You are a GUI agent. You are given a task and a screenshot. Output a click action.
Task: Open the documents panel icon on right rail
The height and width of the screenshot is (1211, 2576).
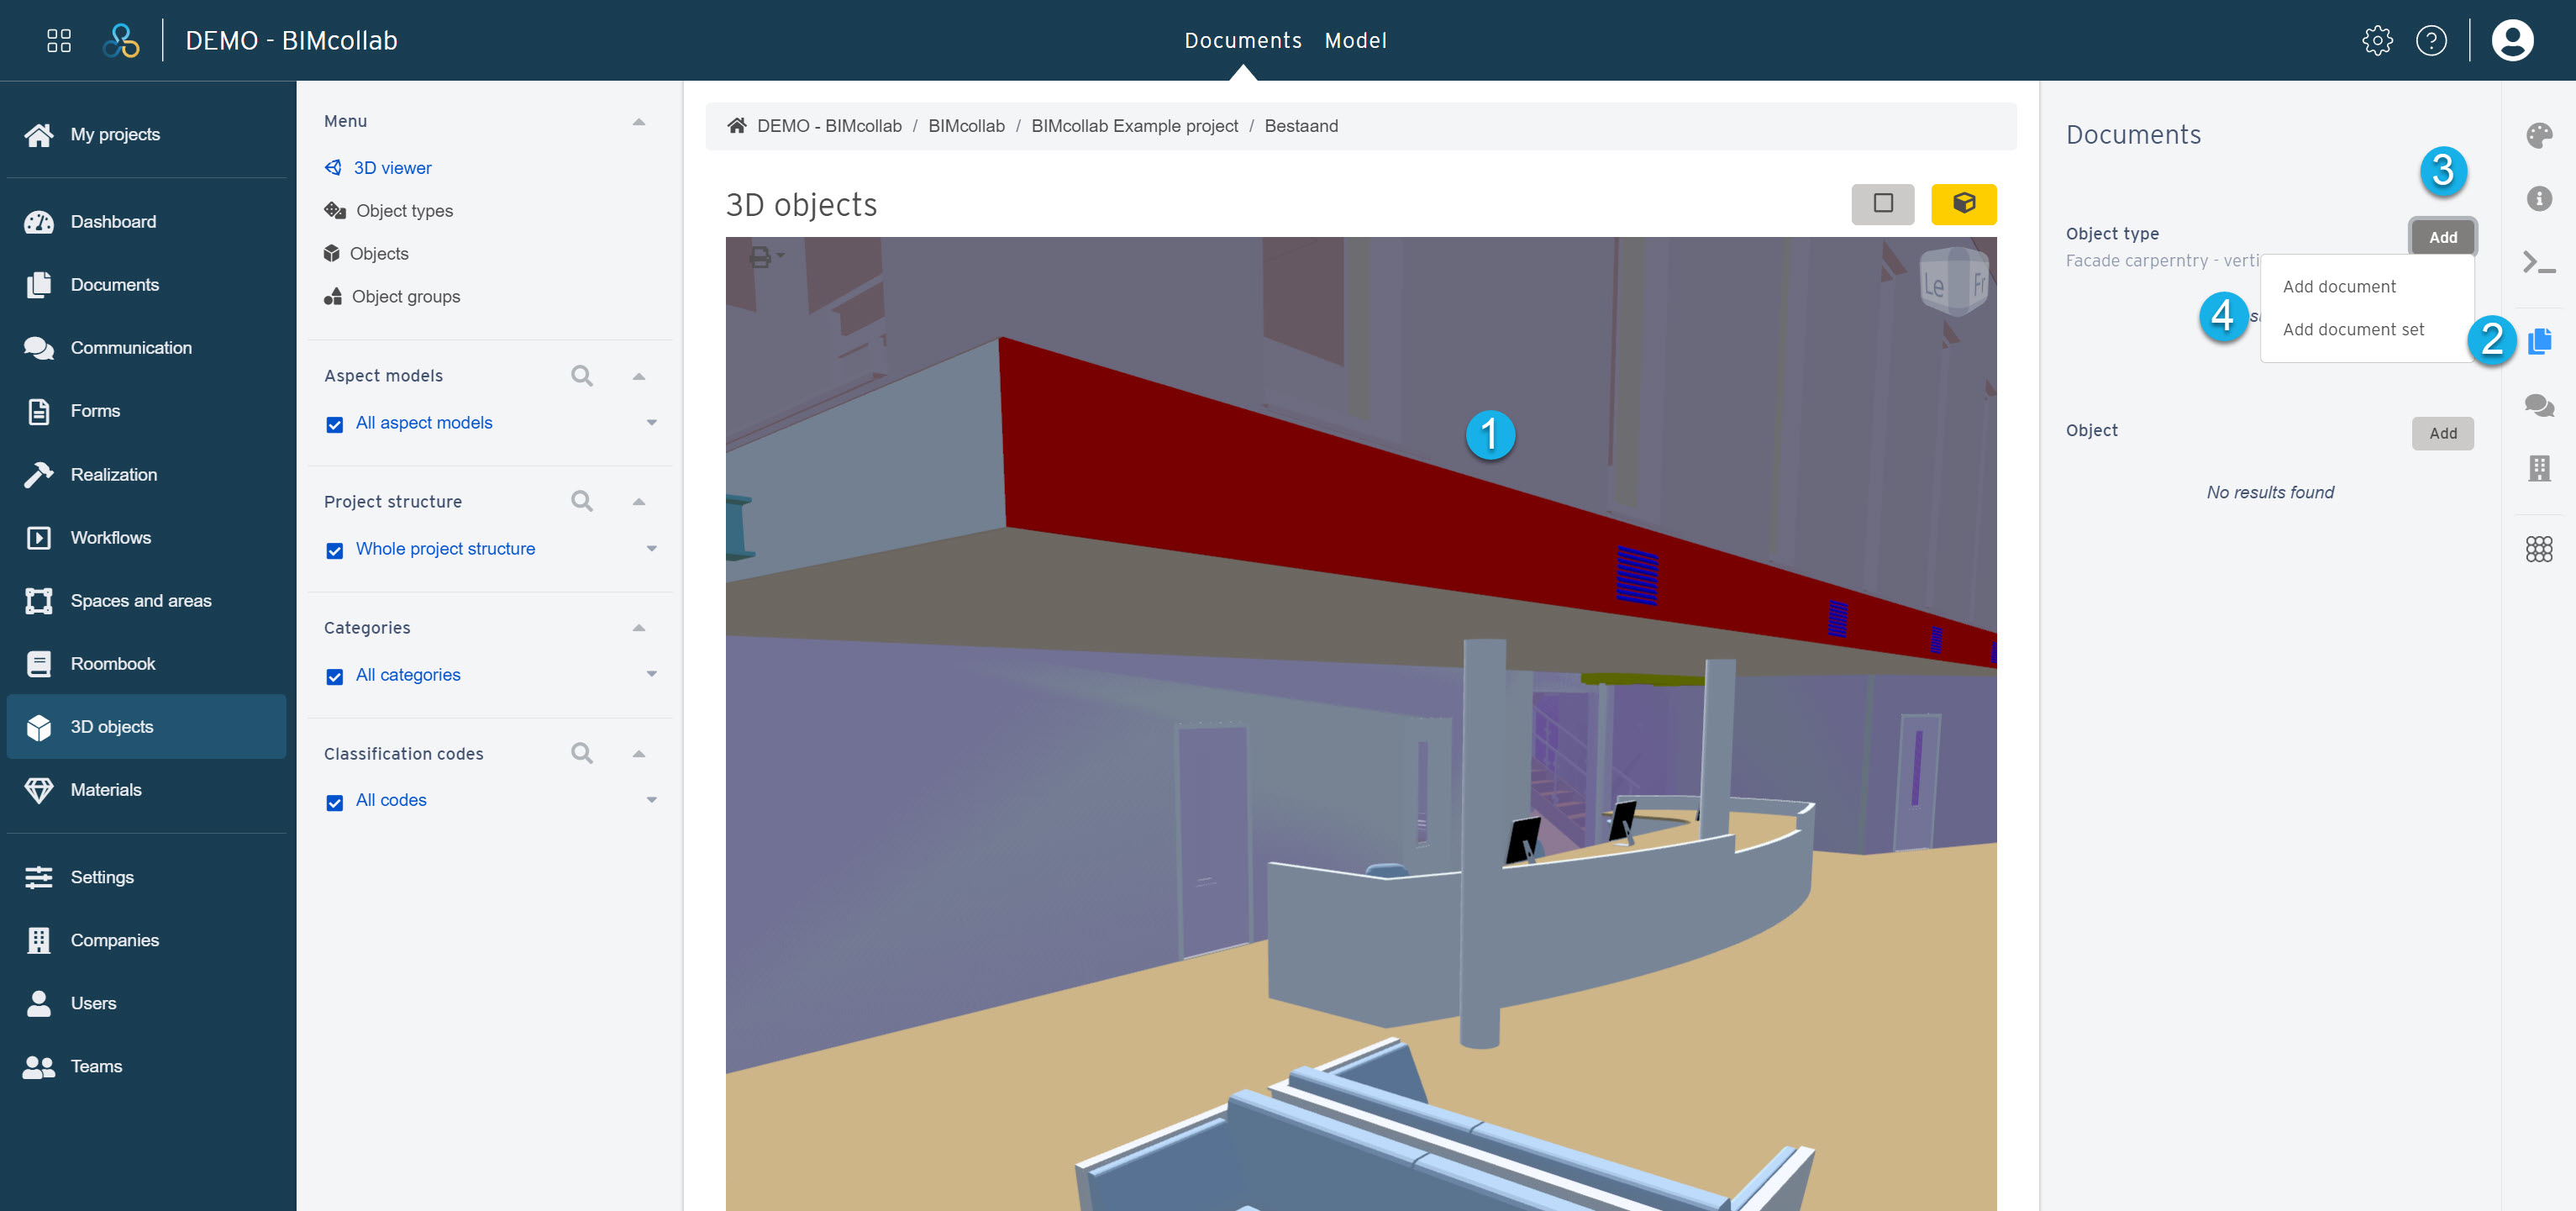pyautogui.click(x=2540, y=341)
